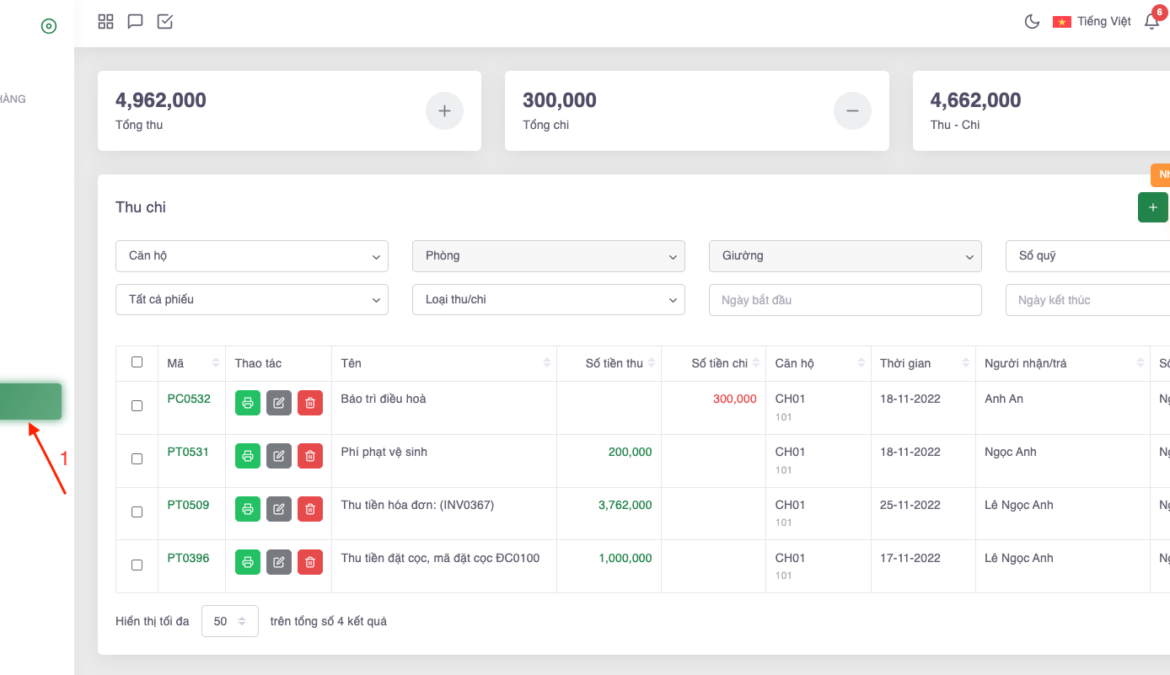The height and width of the screenshot is (675, 1170).
Task: Switch language via Tiếng Việt selector
Action: coord(1092,21)
